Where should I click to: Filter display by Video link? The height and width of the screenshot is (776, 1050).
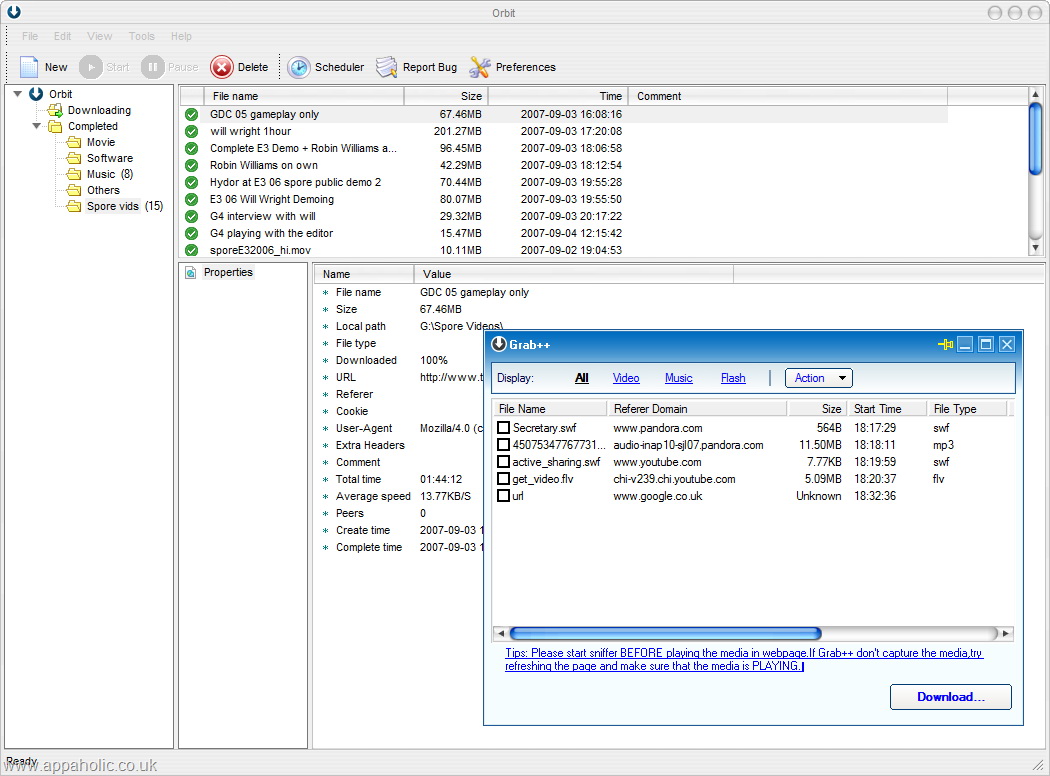(x=626, y=378)
